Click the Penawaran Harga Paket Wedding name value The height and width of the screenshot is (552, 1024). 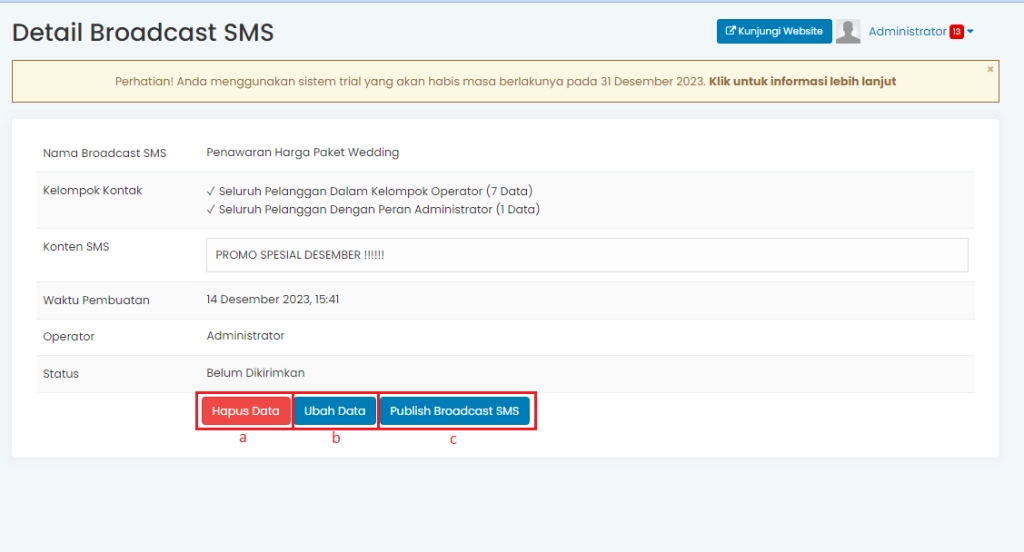(x=302, y=153)
